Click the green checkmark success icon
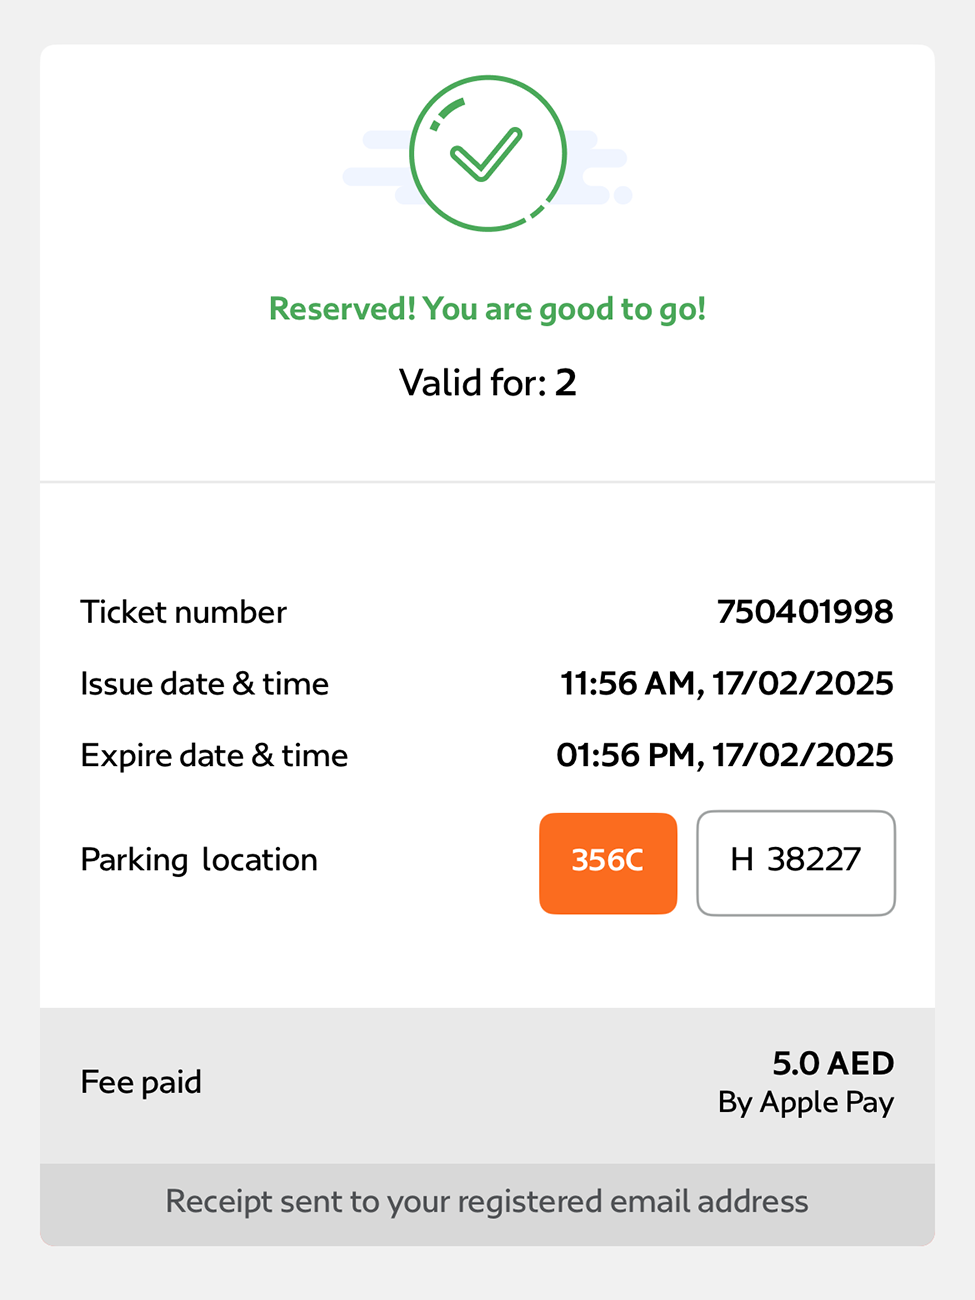This screenshot has width=975, height=1300. coord(487,154)
